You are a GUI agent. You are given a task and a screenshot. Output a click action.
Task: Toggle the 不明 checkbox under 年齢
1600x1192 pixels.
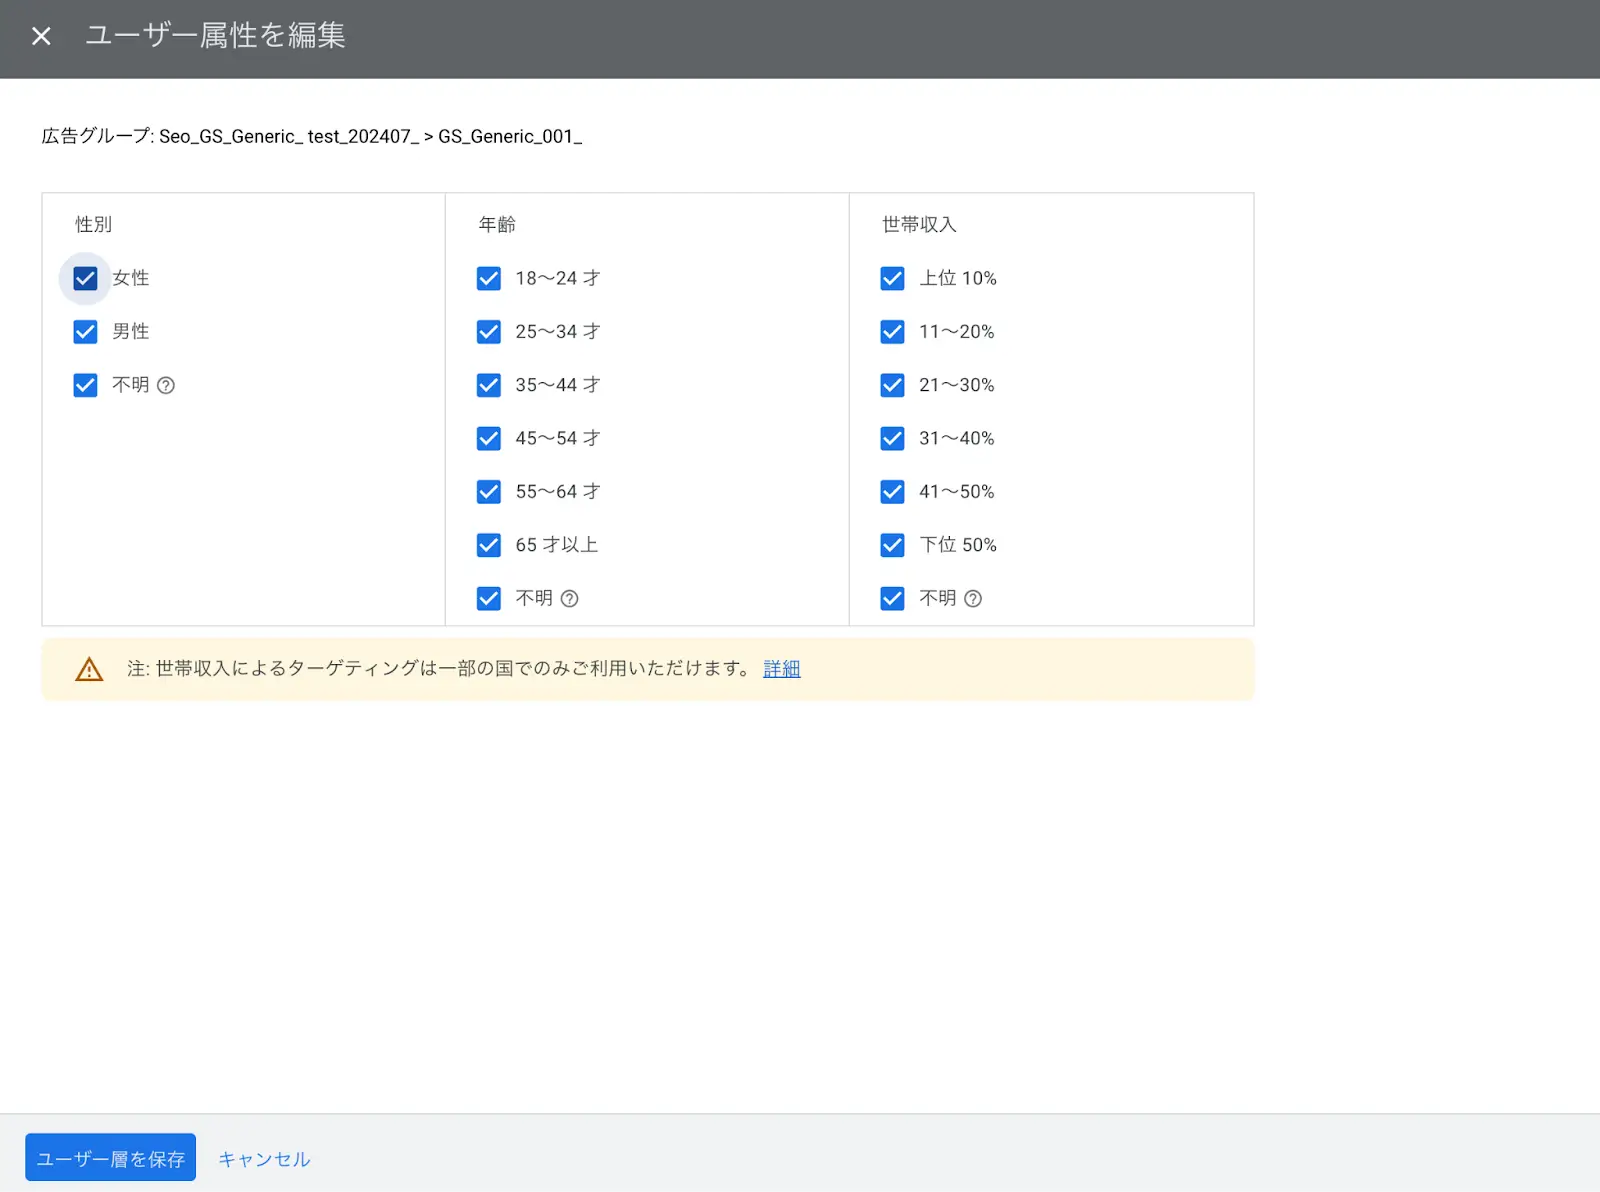point(488,598)
